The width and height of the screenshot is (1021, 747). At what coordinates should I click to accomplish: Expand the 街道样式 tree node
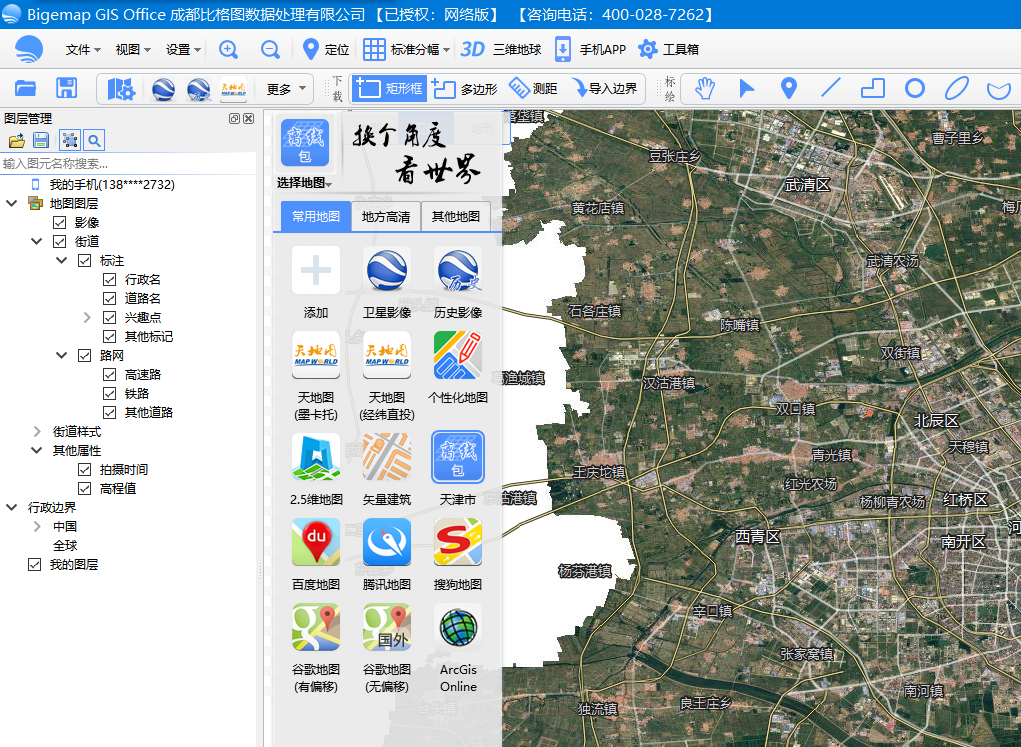[37, 431]
